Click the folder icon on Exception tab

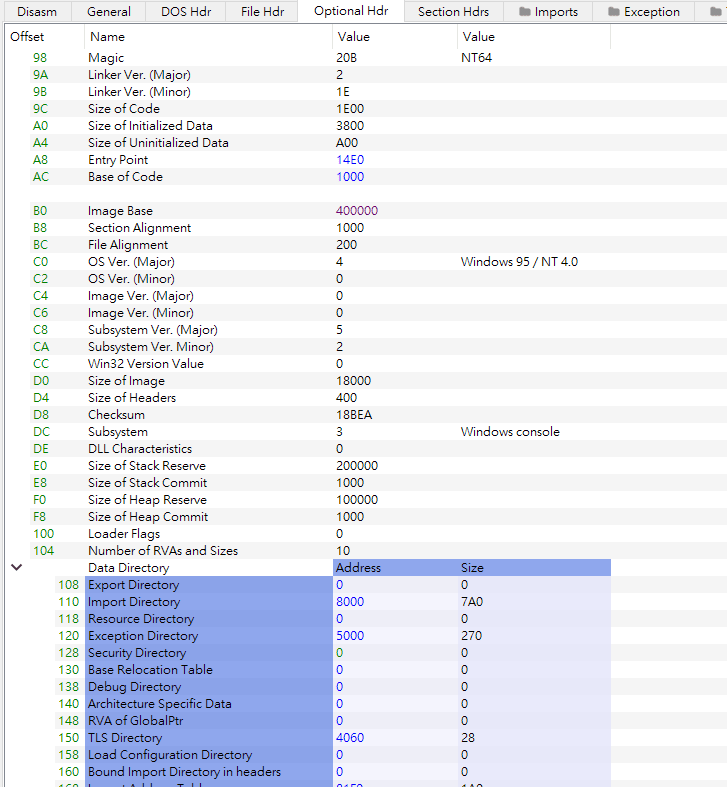pos(614,12)
